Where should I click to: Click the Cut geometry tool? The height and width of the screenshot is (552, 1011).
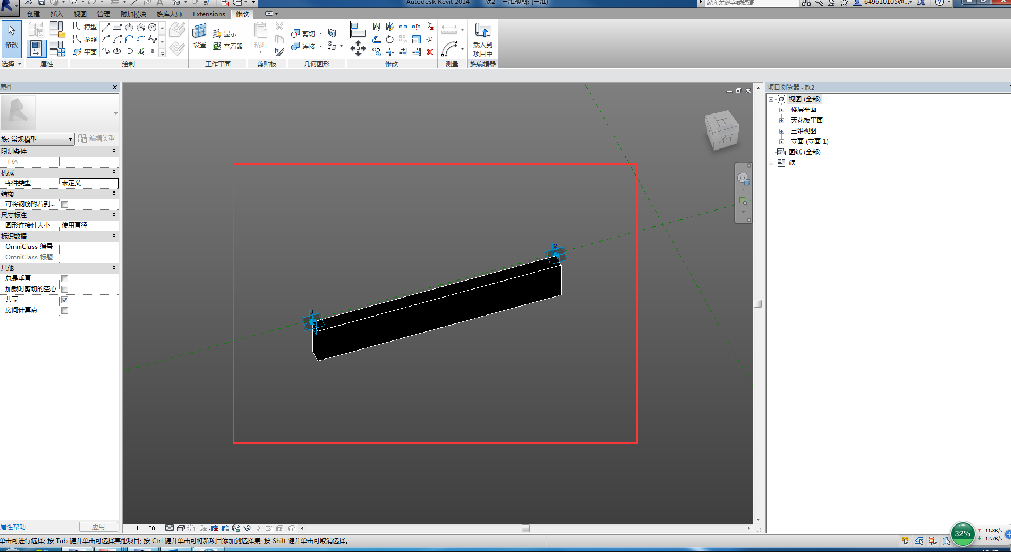coord(303,33)
